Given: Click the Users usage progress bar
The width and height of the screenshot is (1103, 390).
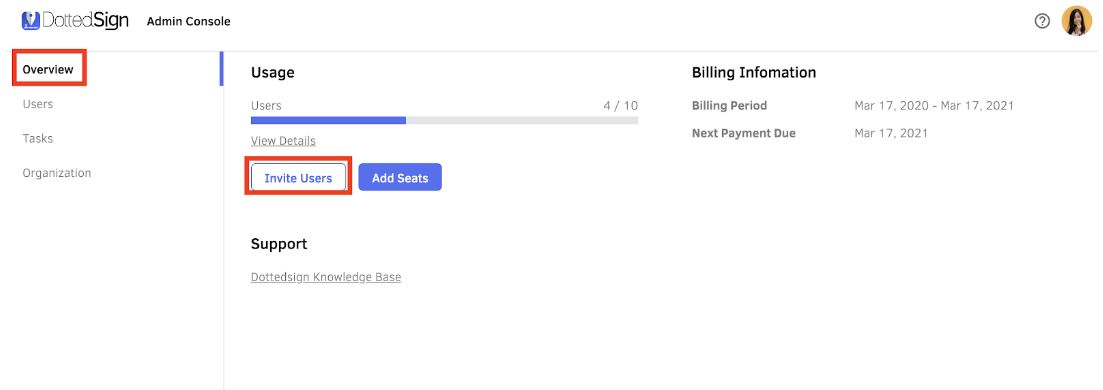Looking at the screenshot, I should tap(445, 120).
